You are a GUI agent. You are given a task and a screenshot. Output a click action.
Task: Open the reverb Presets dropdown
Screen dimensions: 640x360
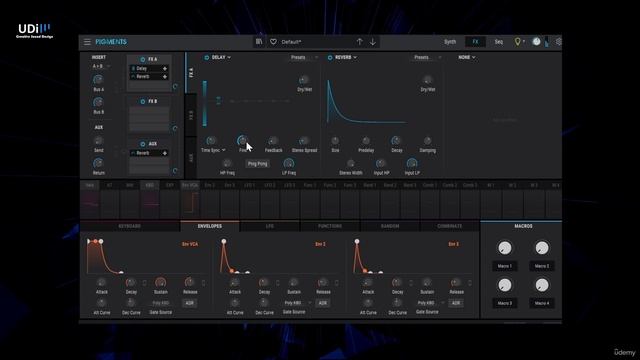click(427, 58)
